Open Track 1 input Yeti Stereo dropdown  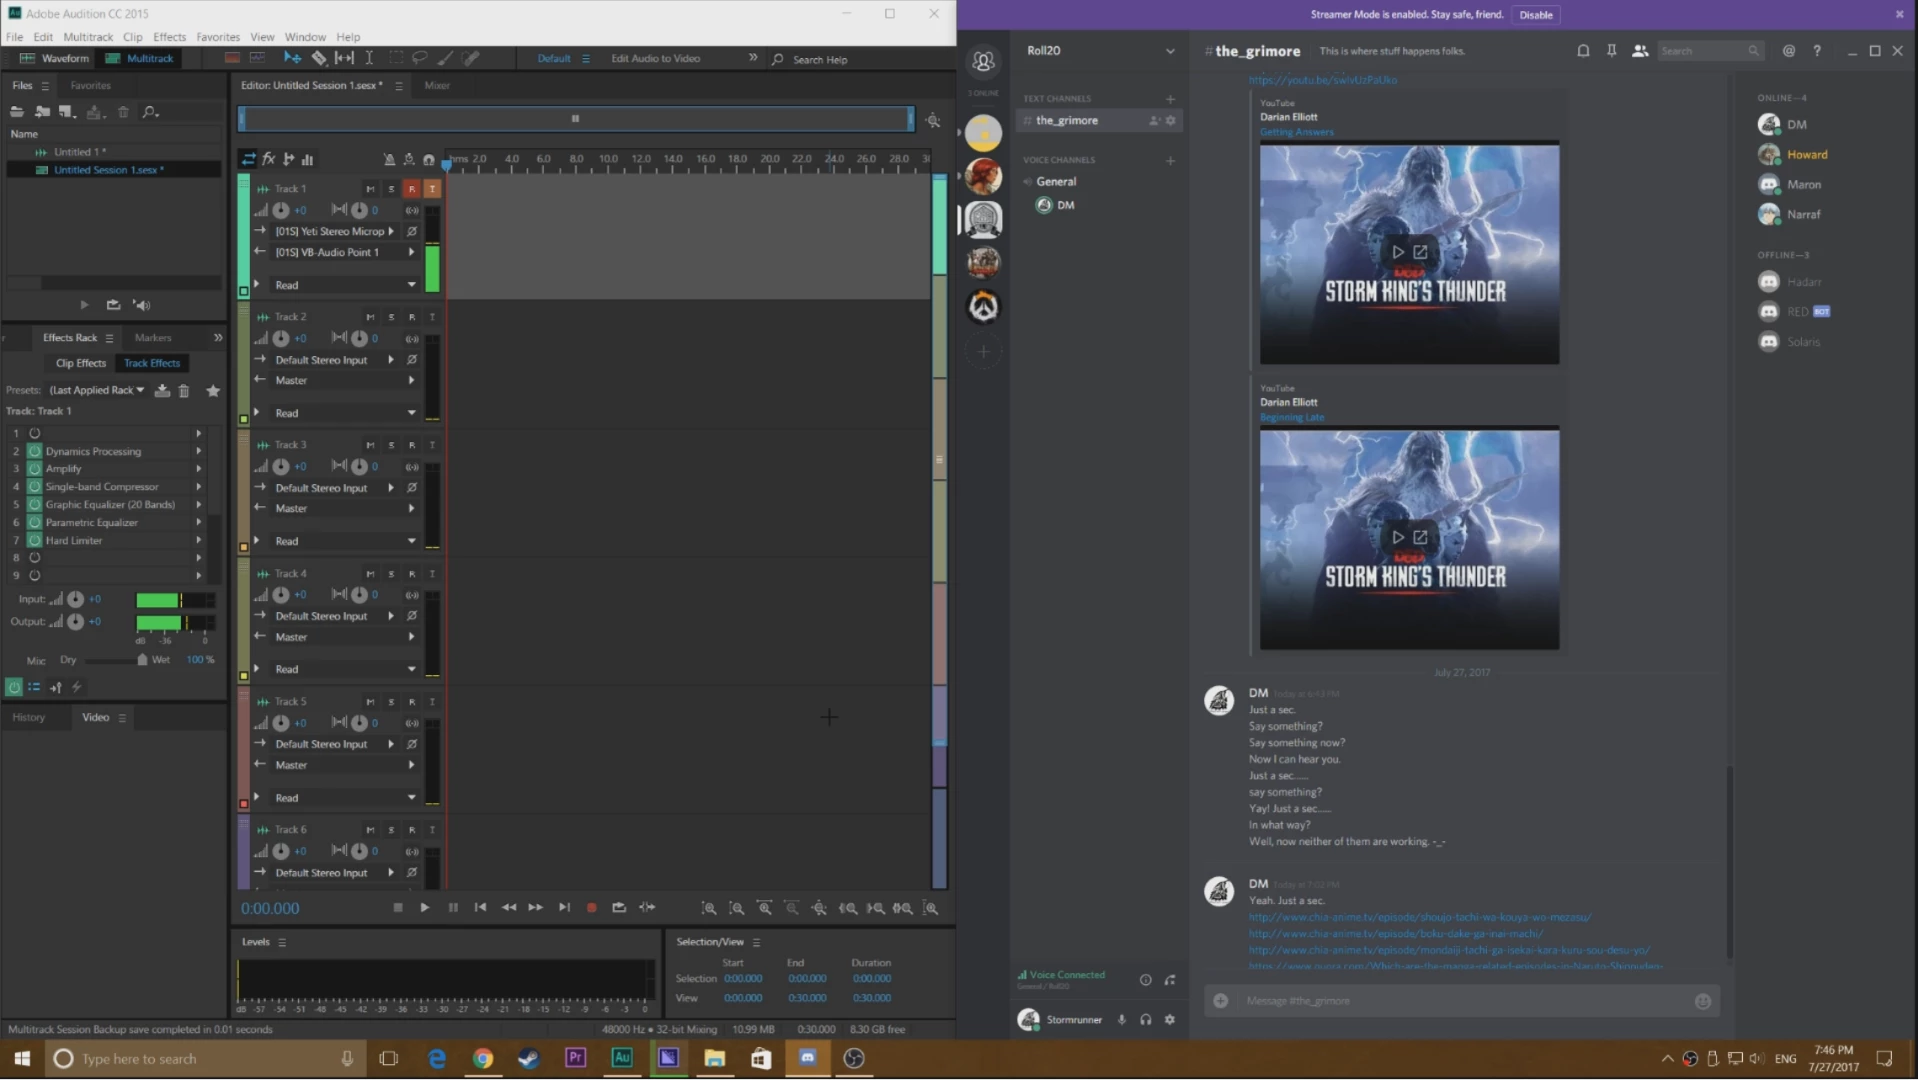[334, 231]
